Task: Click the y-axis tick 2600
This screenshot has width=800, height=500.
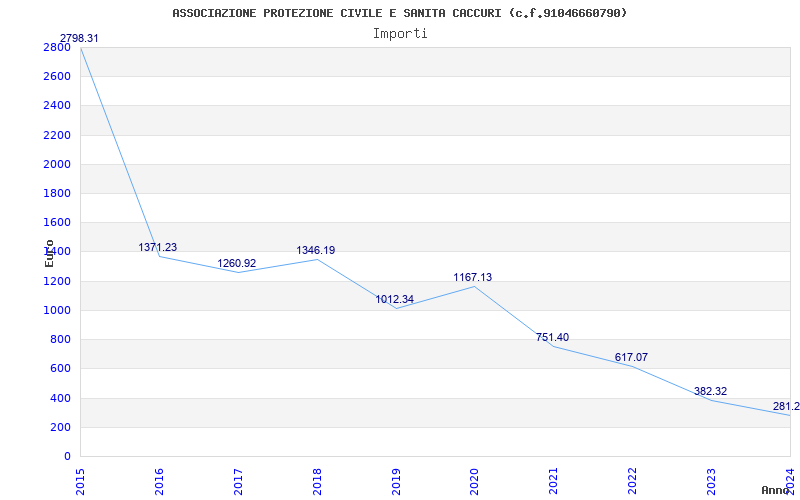Action: tap(57, 77)
